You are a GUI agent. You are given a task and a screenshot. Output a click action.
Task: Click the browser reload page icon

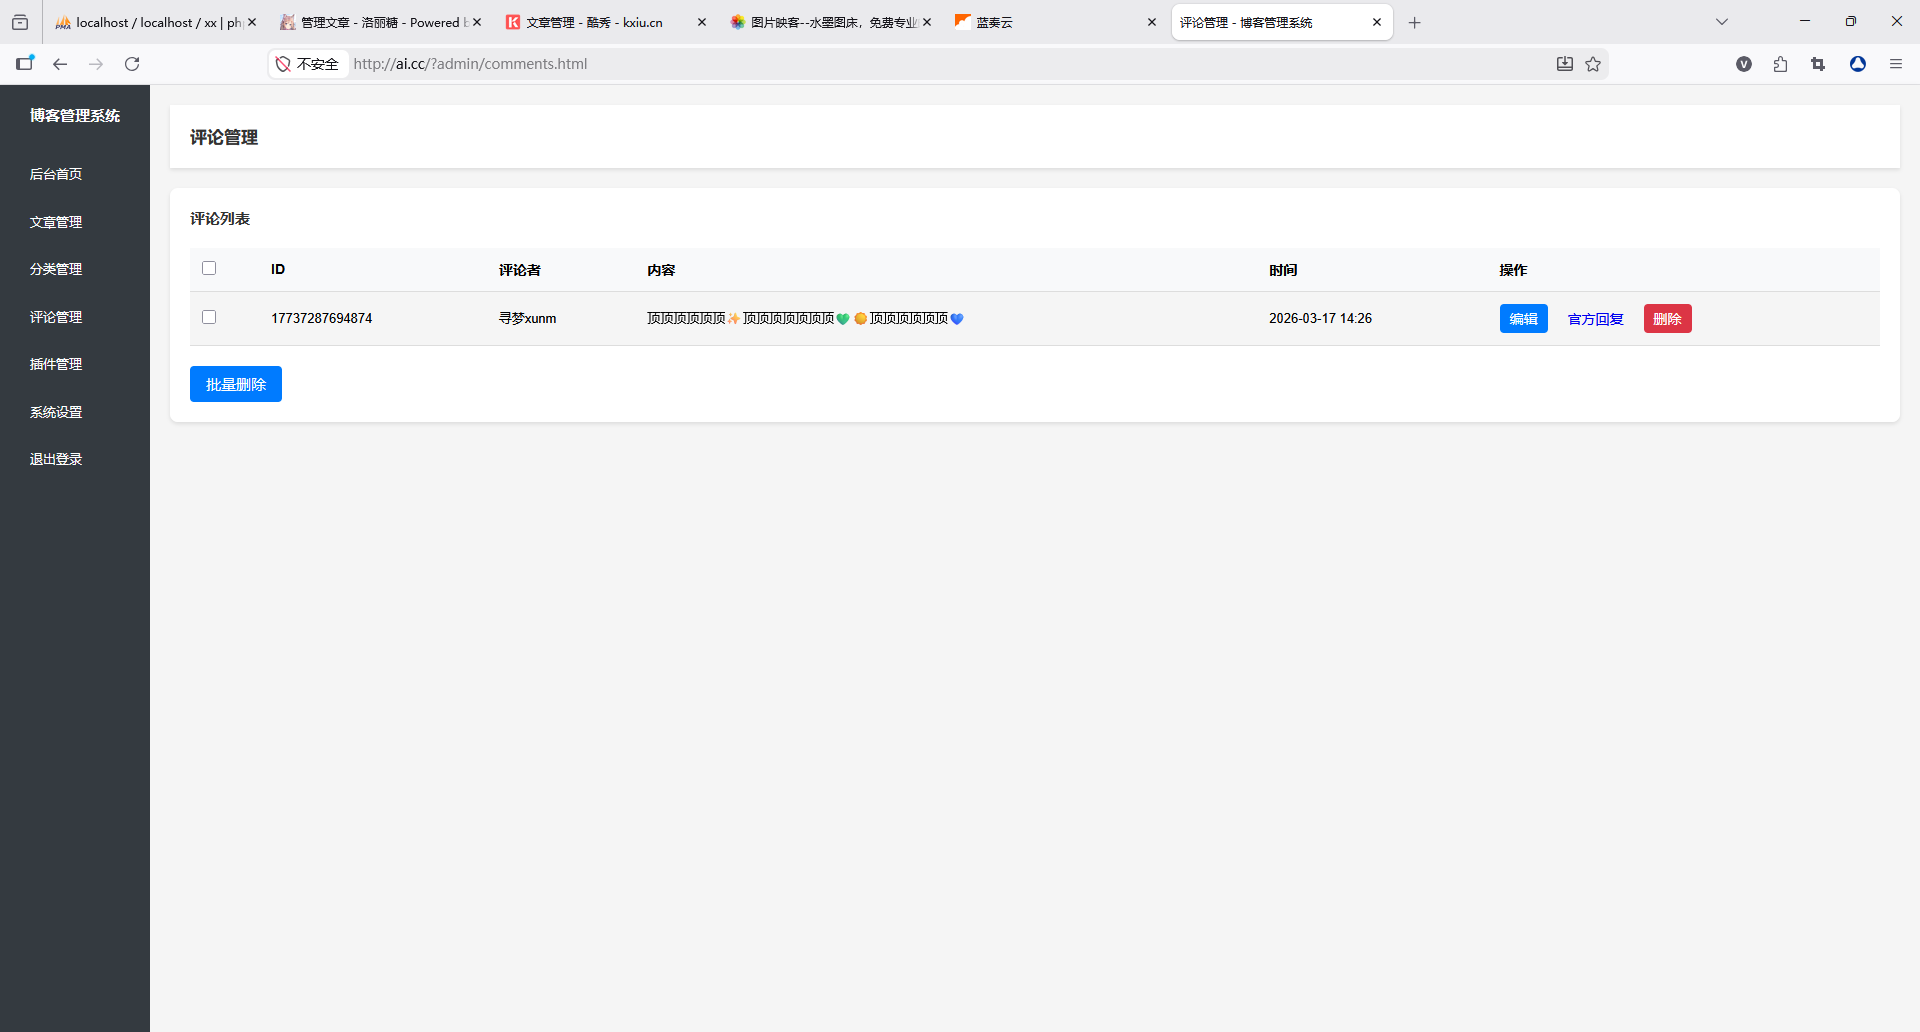(x=132, y=64)
